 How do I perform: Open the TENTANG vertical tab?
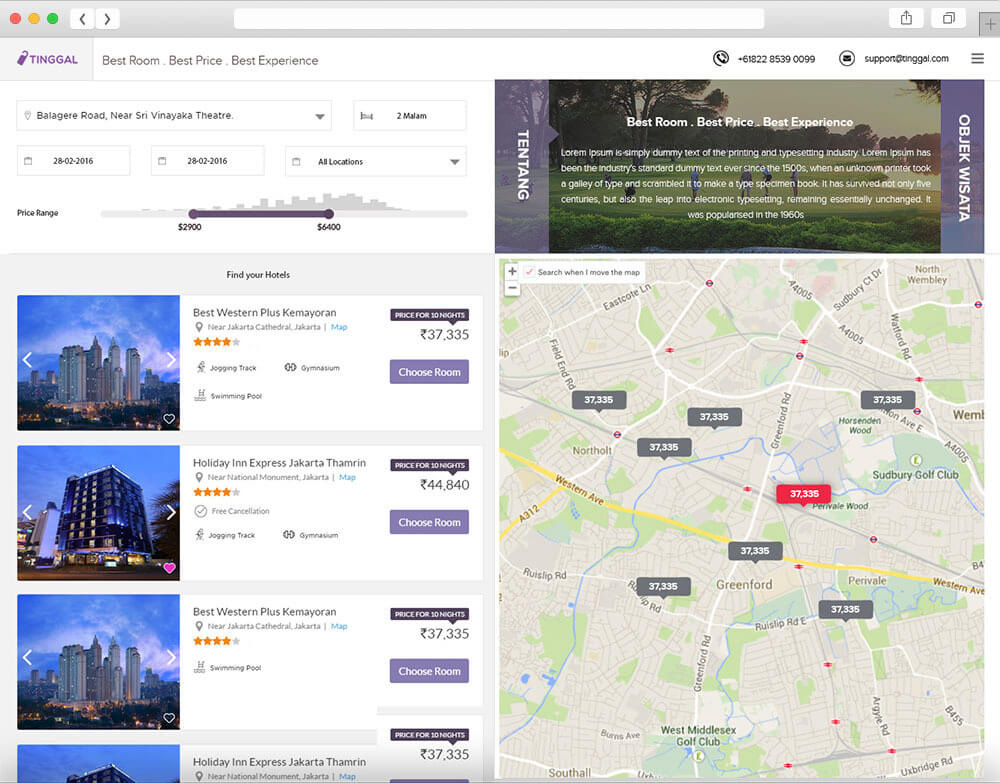click(x=523, y=166)
